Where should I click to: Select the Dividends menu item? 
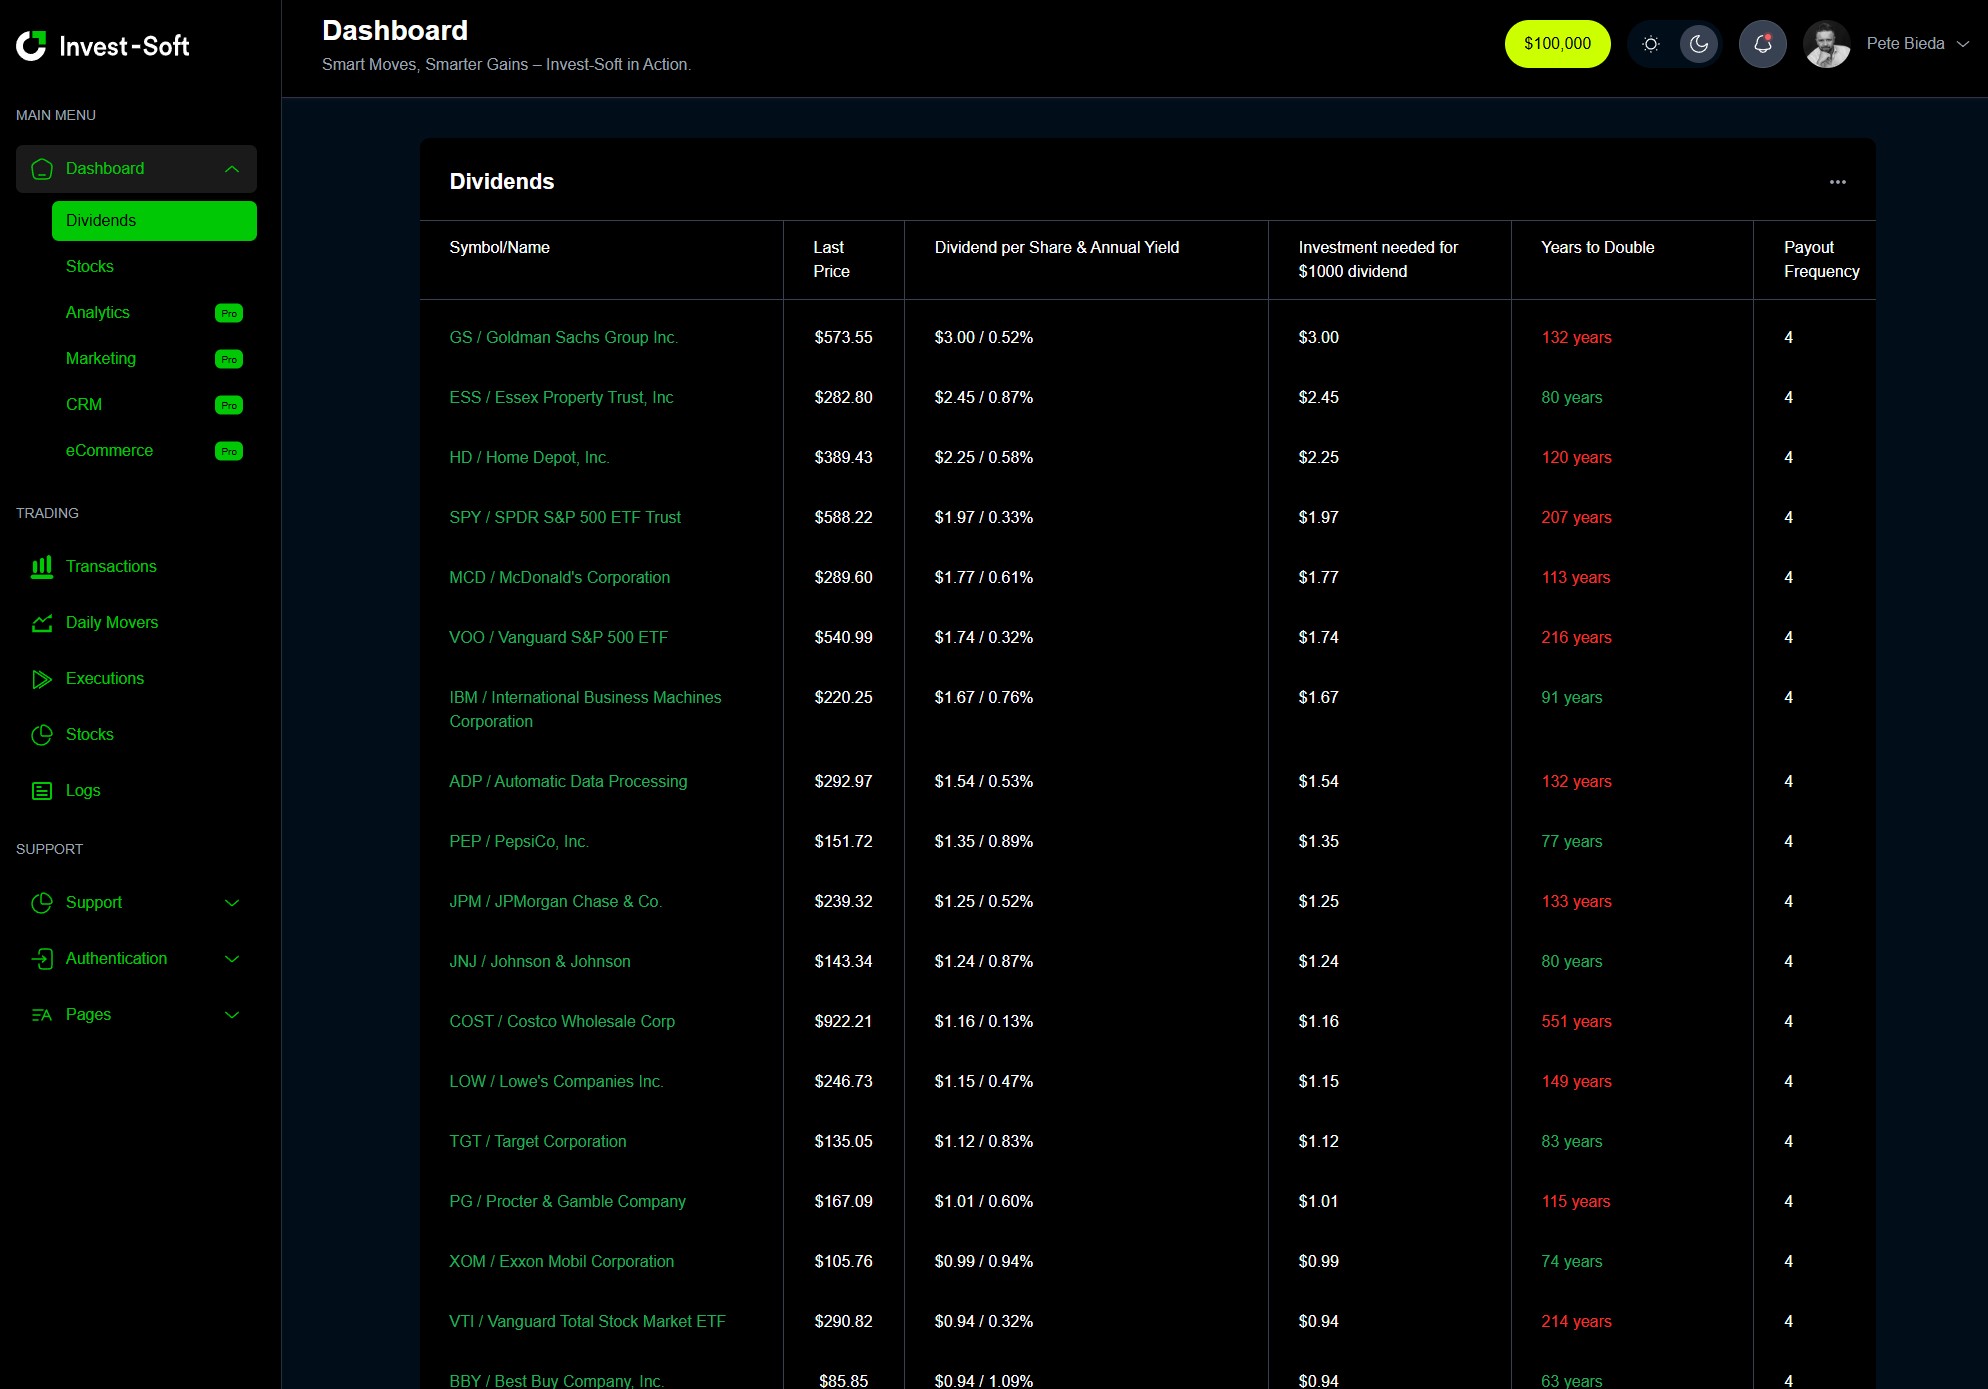[154, 221]
